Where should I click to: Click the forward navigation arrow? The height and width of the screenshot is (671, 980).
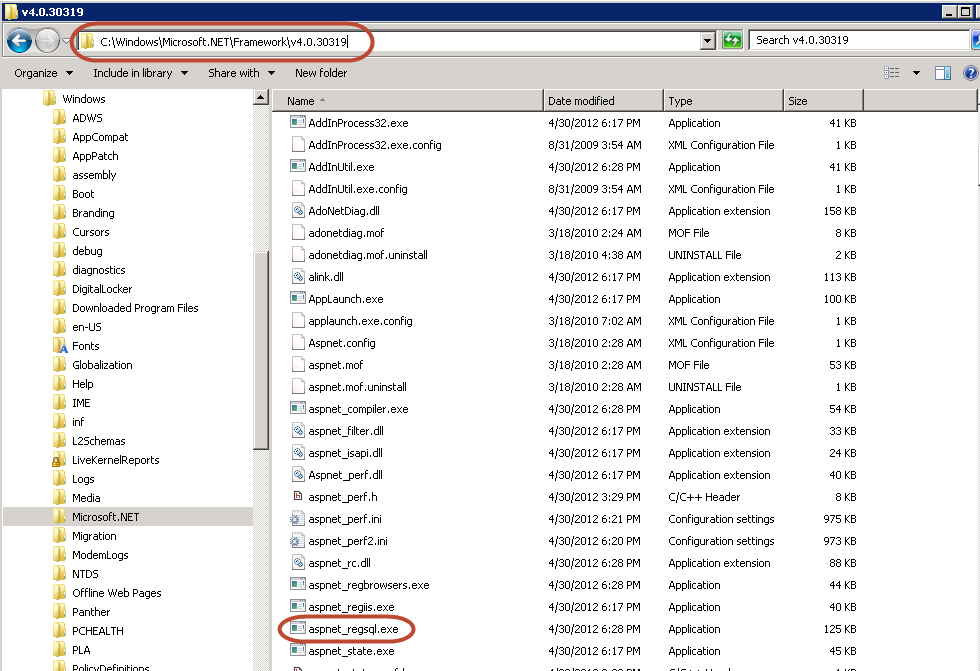[x=47, y=40]
